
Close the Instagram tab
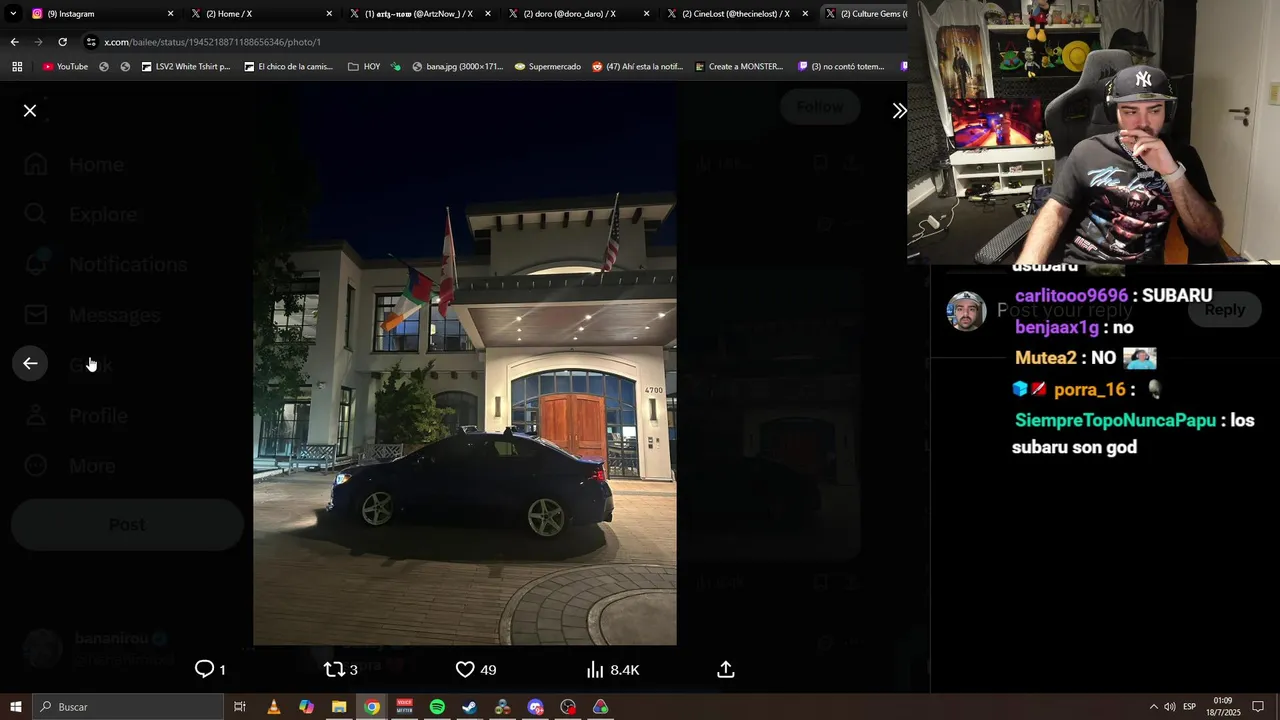point(170,14)
